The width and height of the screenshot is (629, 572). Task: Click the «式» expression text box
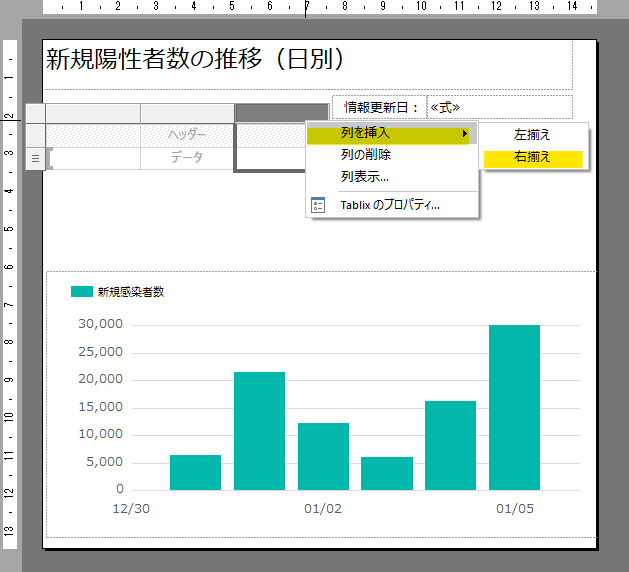tap(499, 107)
